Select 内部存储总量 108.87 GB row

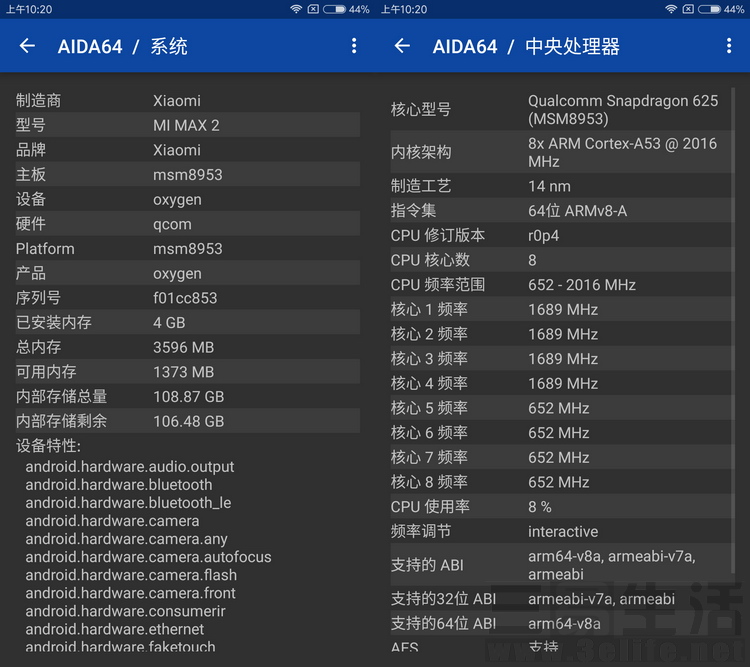click(188, 396)
